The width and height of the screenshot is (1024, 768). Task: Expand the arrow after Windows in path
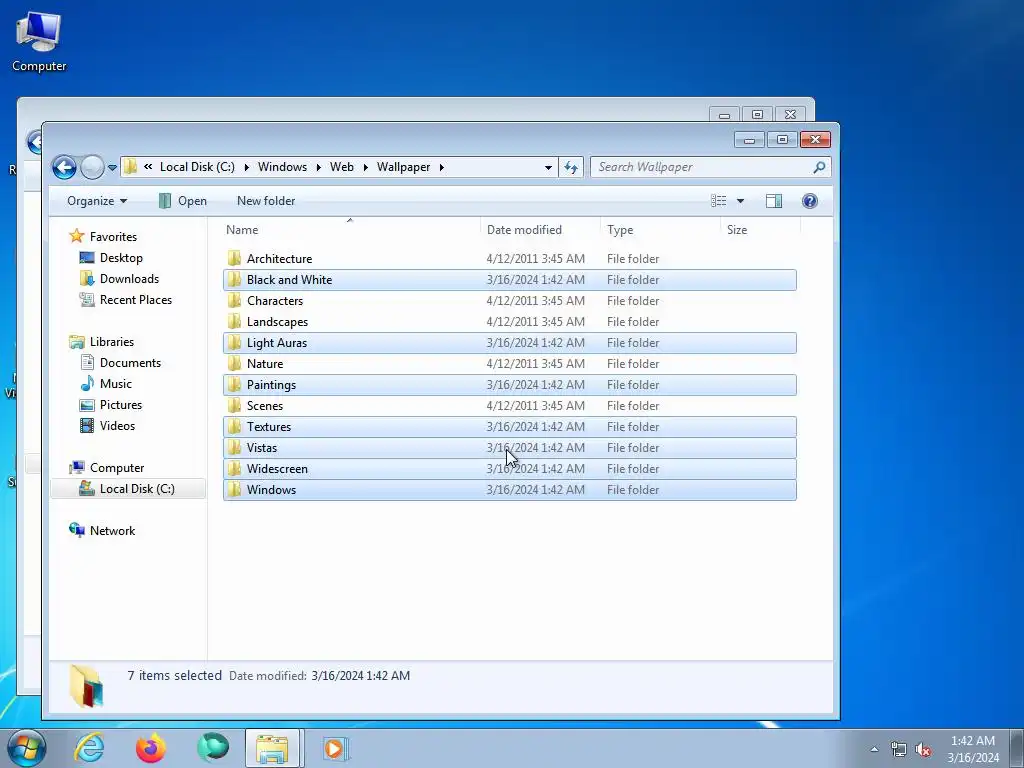tap(318, 168)
